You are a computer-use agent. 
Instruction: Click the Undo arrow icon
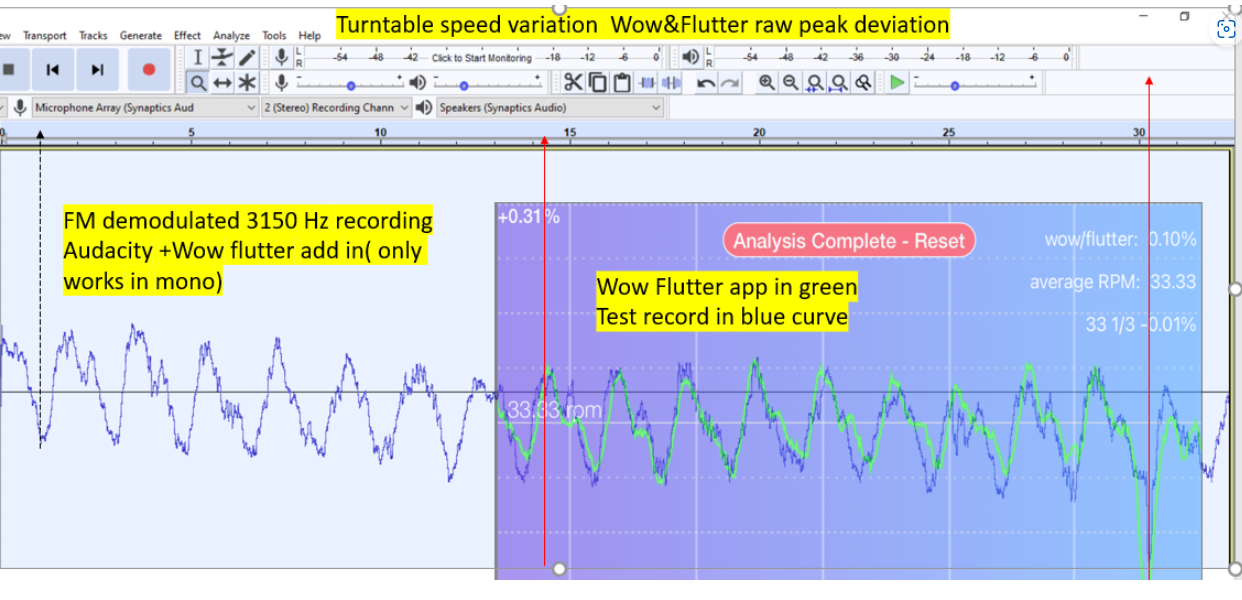click(706, 82)
